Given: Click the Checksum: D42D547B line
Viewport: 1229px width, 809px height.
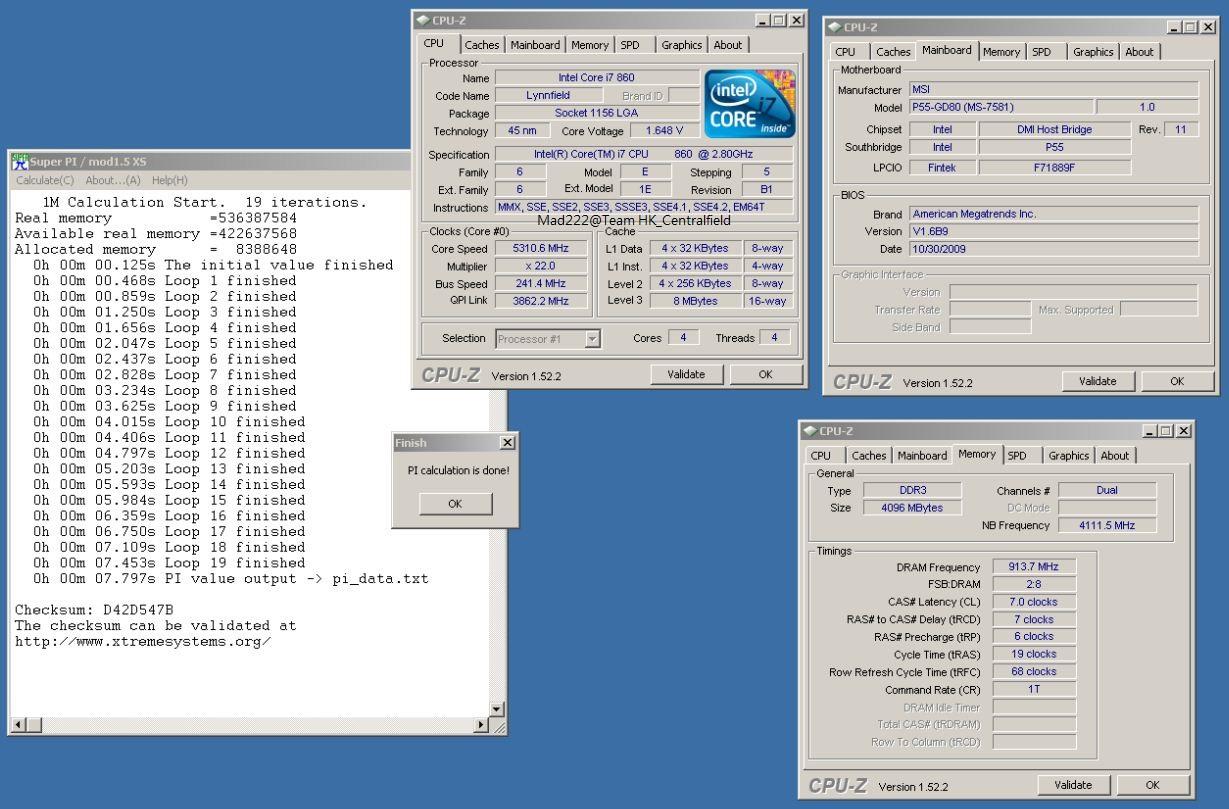Looking at the screenshot, I should point(95,609).
